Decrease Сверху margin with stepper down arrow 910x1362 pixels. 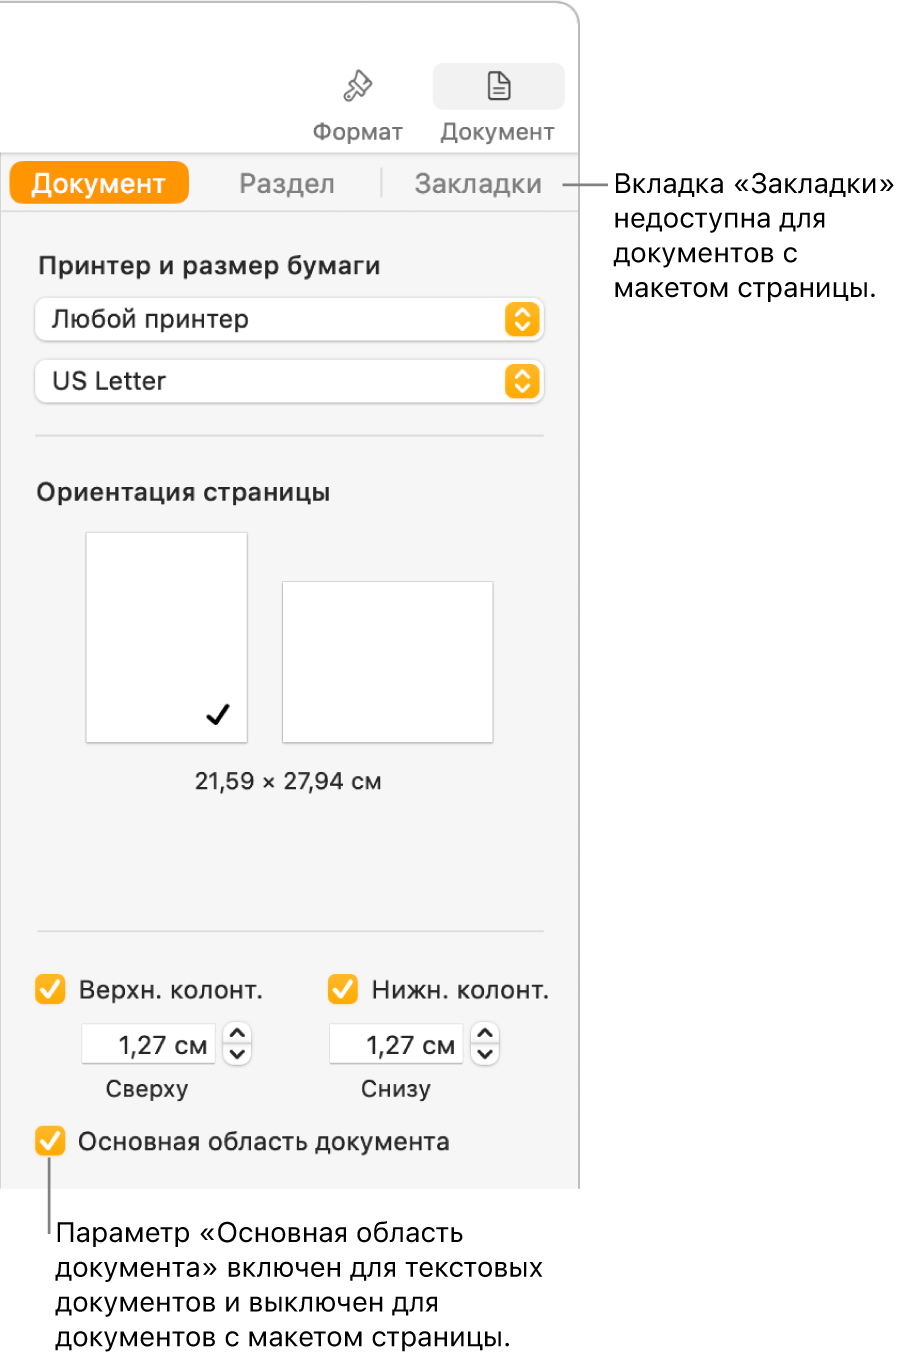(x=237, y=1055)
